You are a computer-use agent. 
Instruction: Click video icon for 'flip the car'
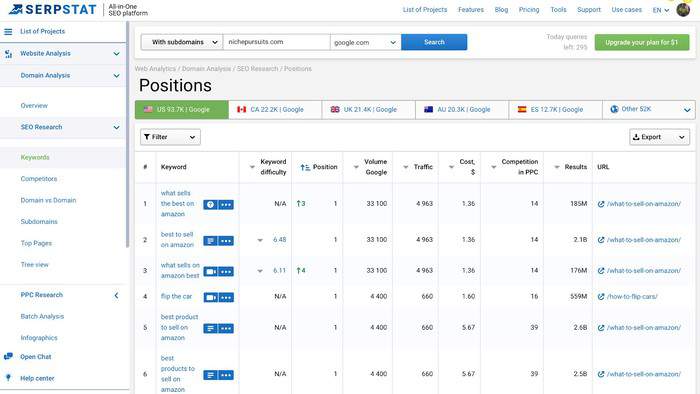click(211, 297)
